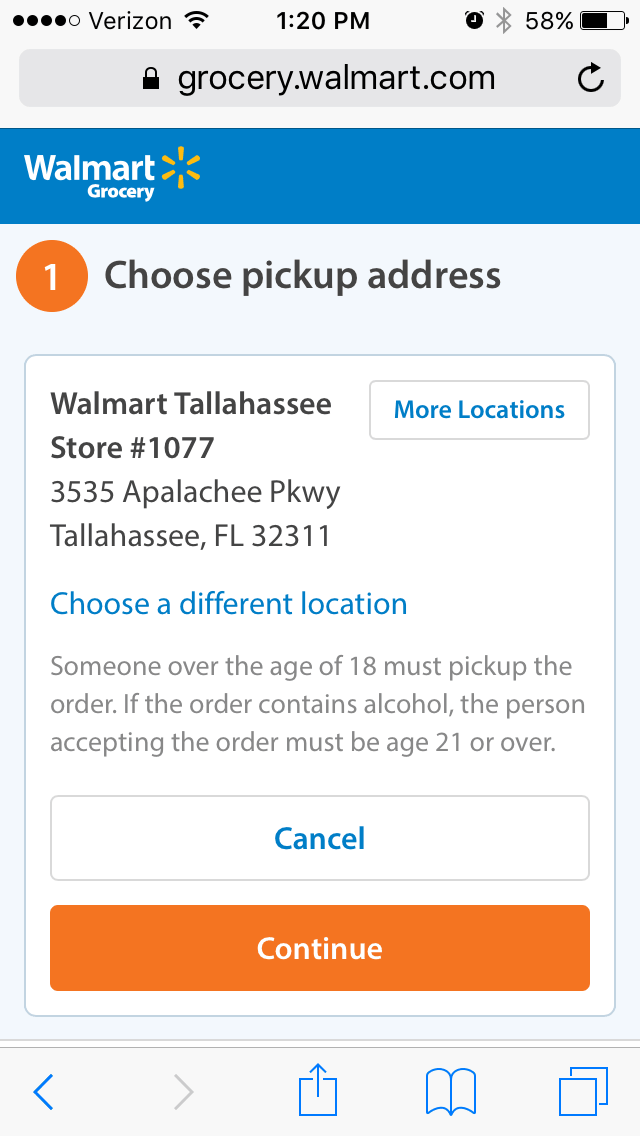Tap the Walmart Grocery logo
640x1136 pixels.
tap(112, 176)
